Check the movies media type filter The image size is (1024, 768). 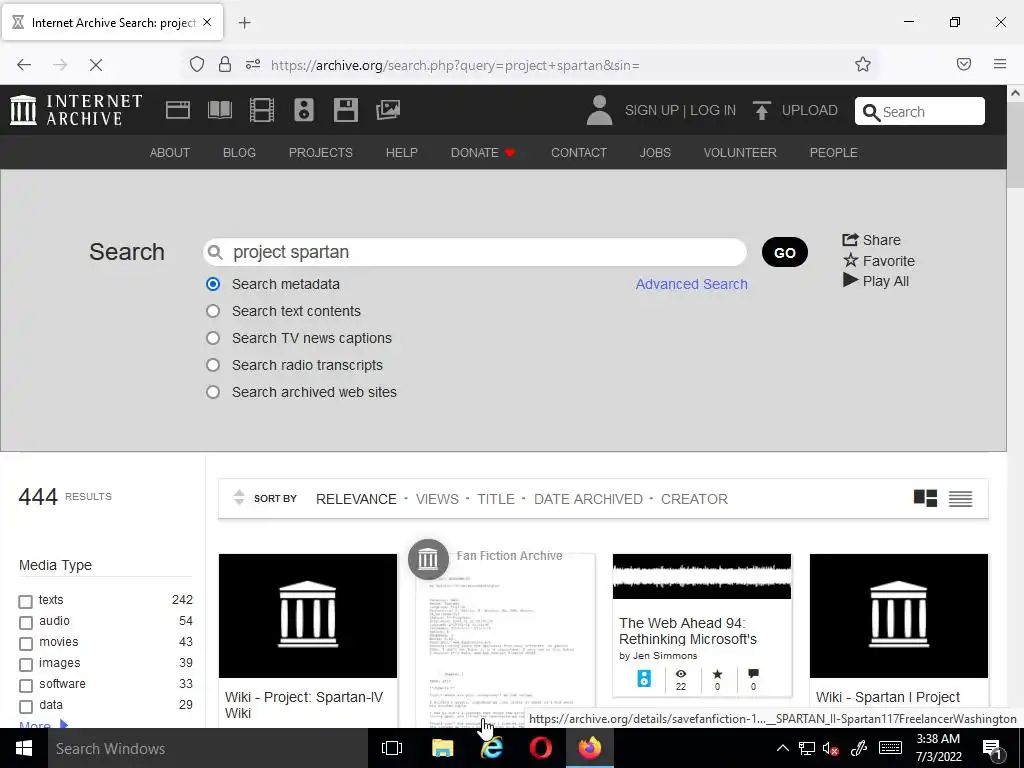pyautogui.click(x=25, y=643)
